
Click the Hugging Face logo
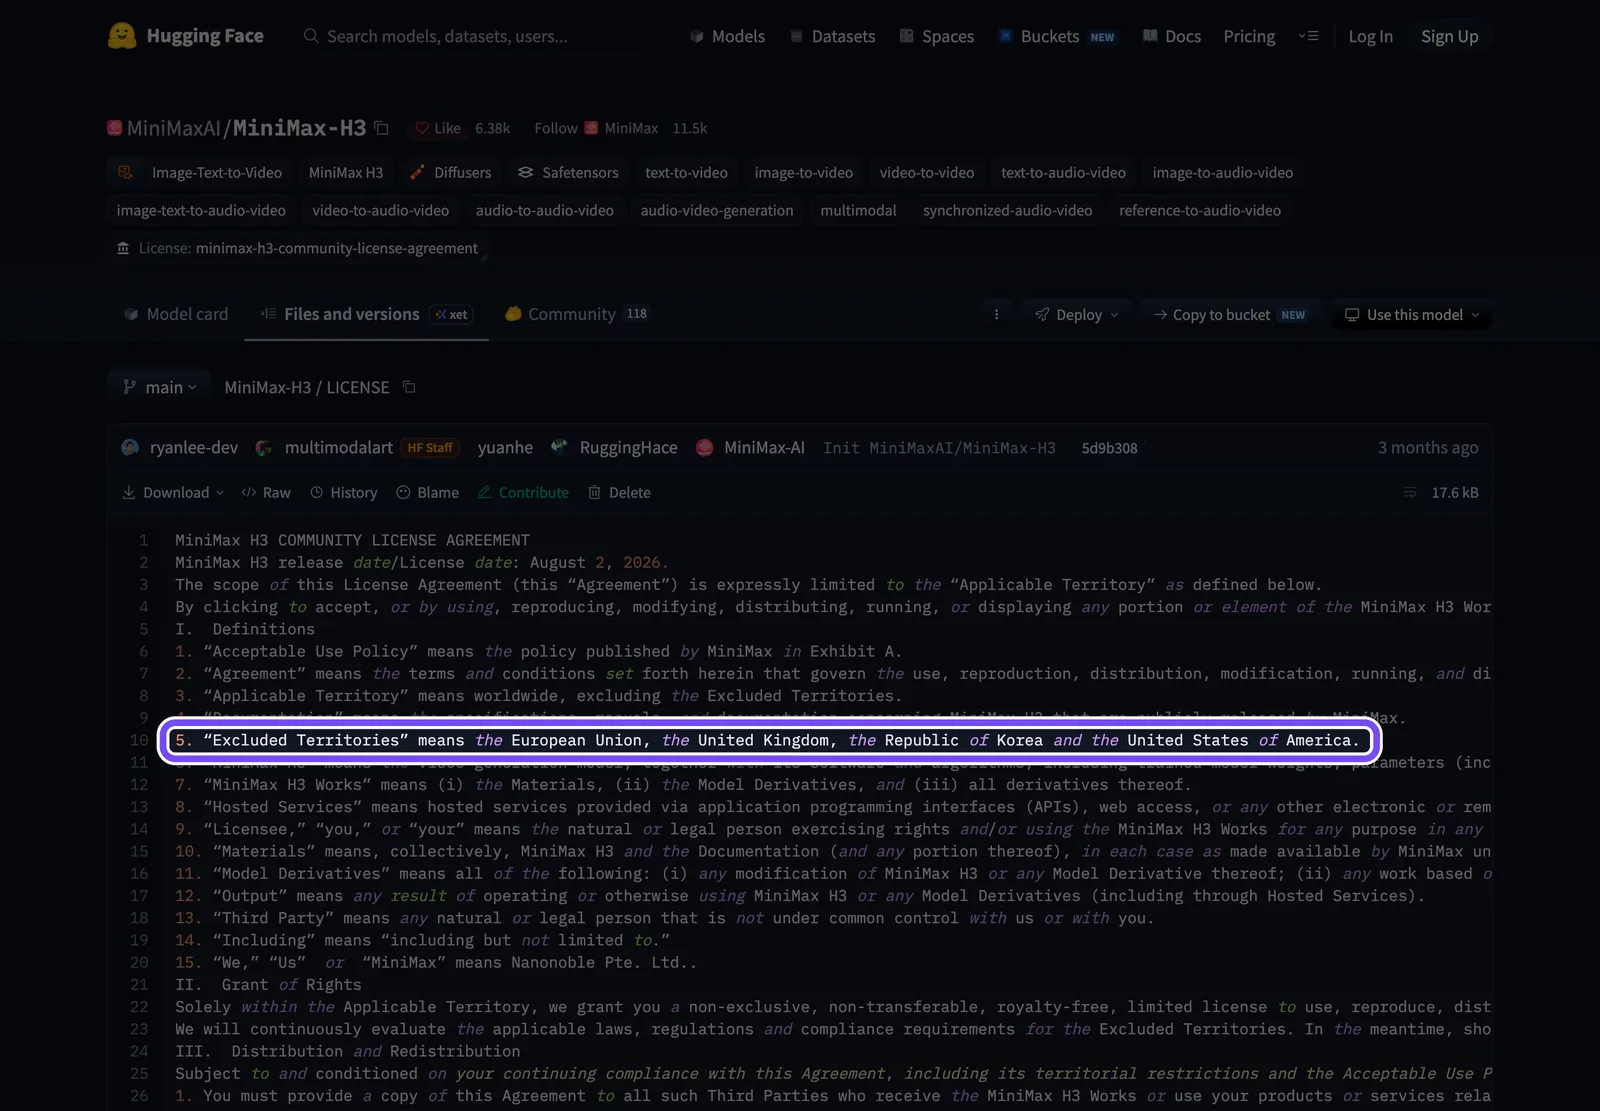(x=186, y=36)
